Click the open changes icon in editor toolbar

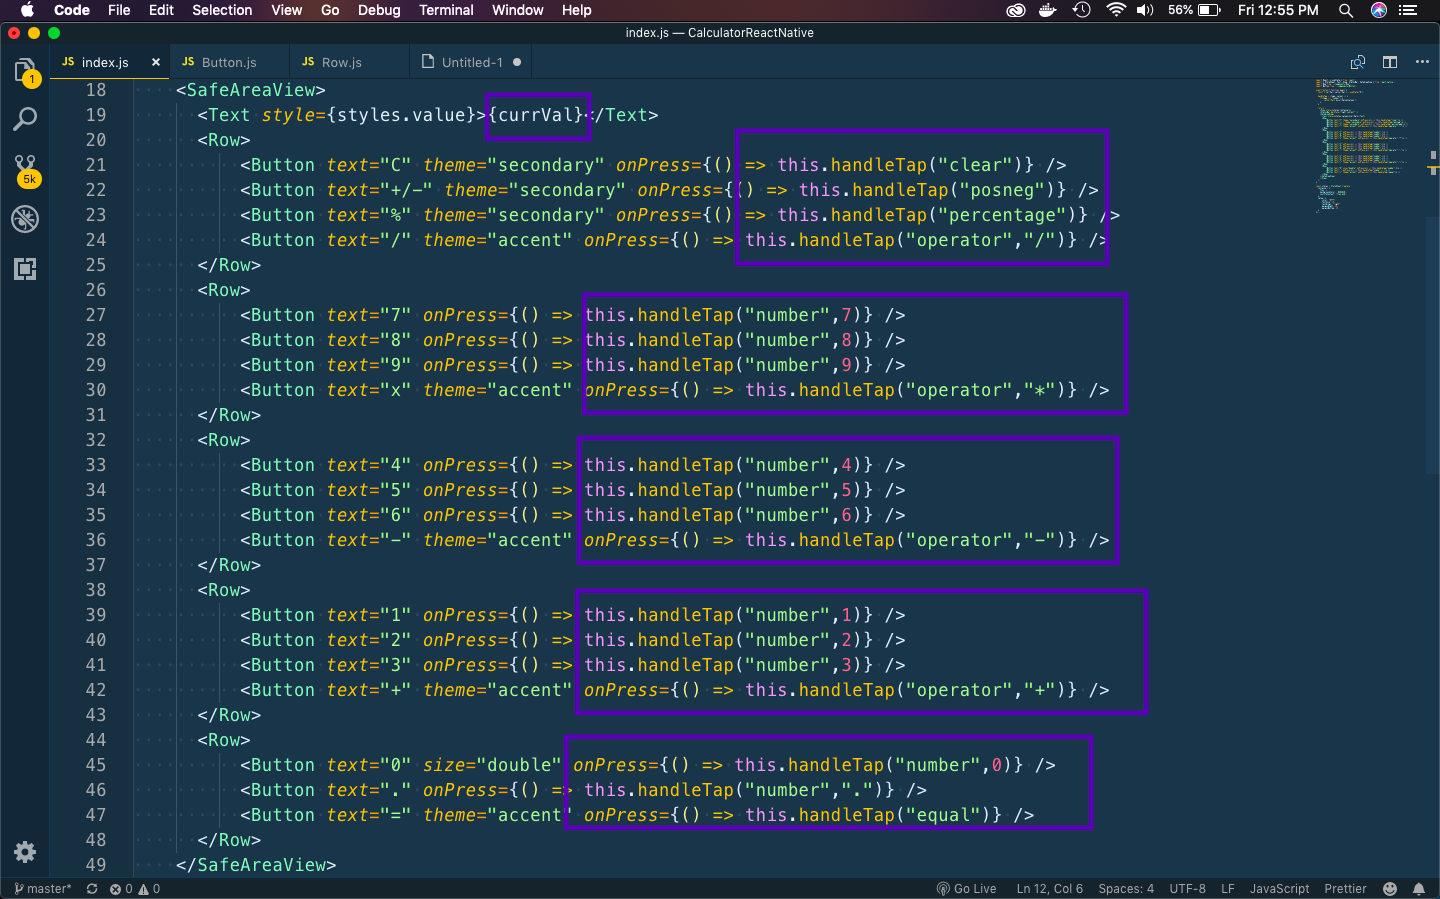point(1358,62)
